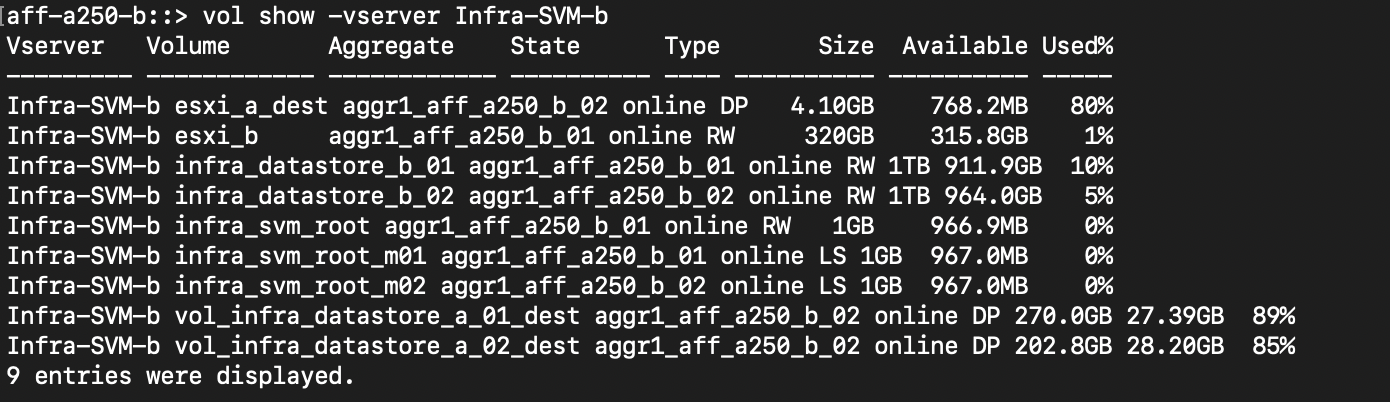
Task: Click the infra_svm_root_m01 volume name
Action: [x=300, y=256]
